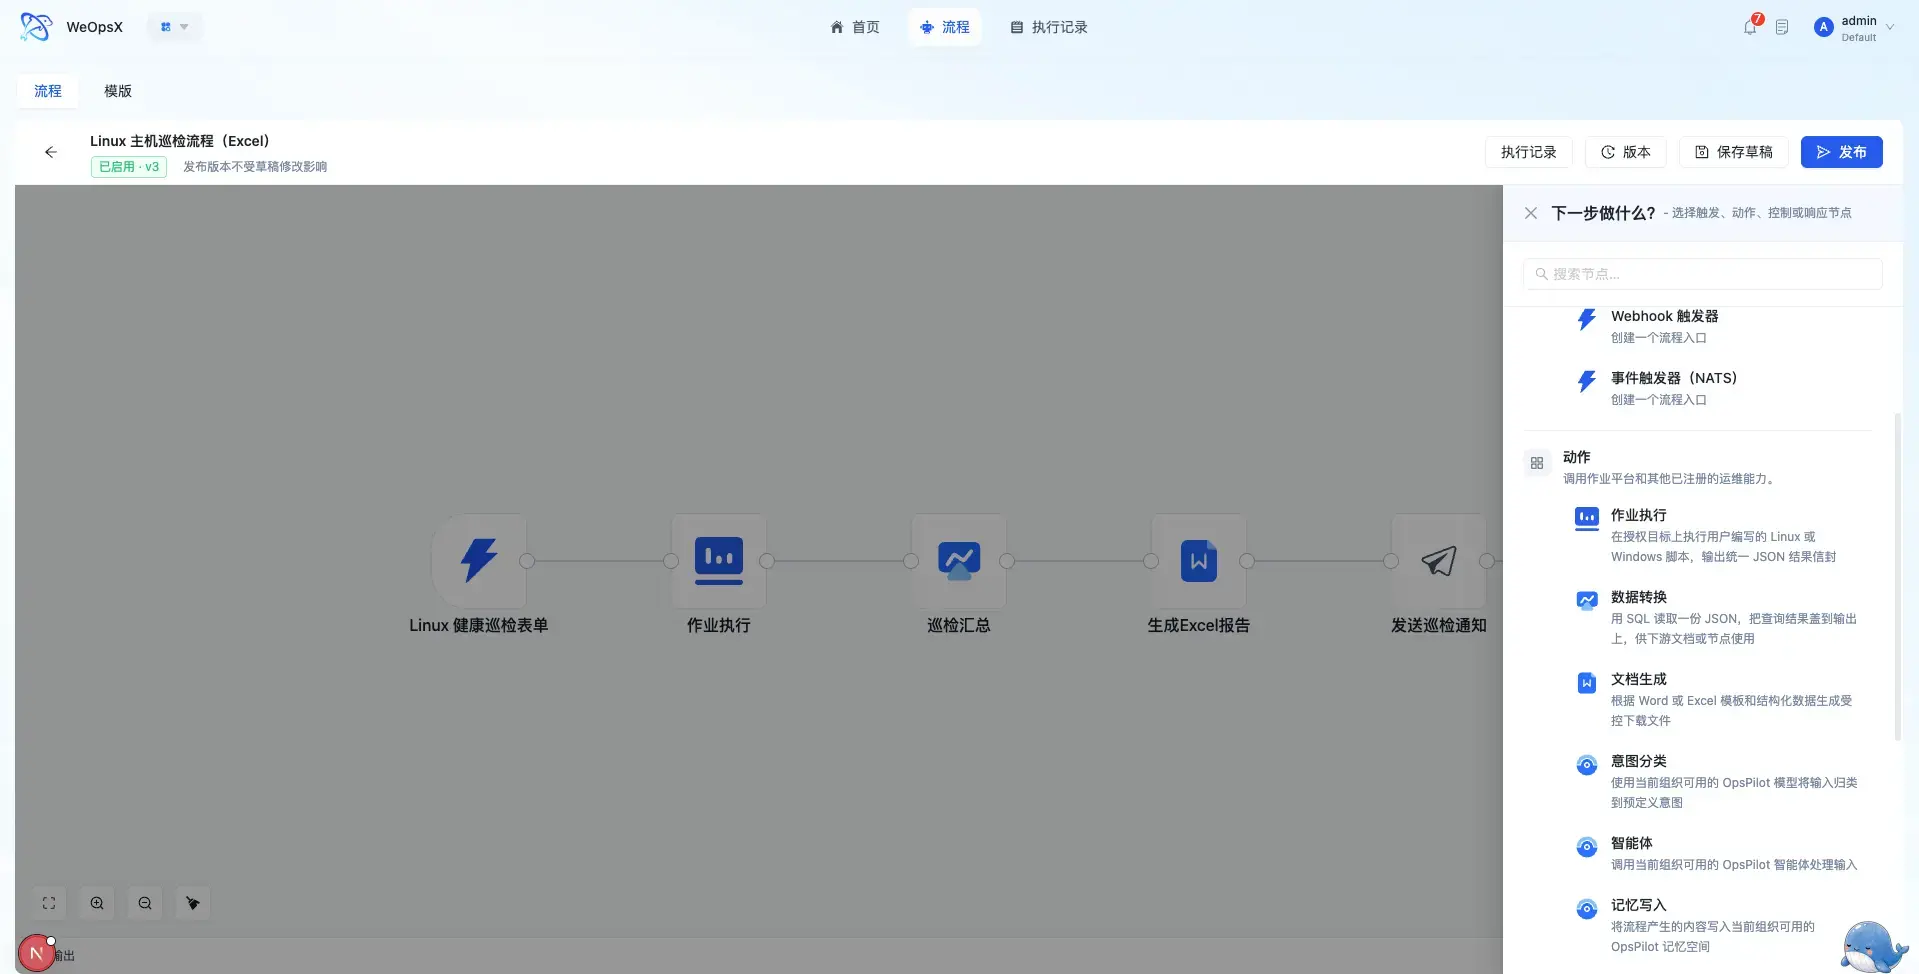Open 执行记录 in the top navigation
This screenshot has height=974, width=1919.
(1049, 27)
